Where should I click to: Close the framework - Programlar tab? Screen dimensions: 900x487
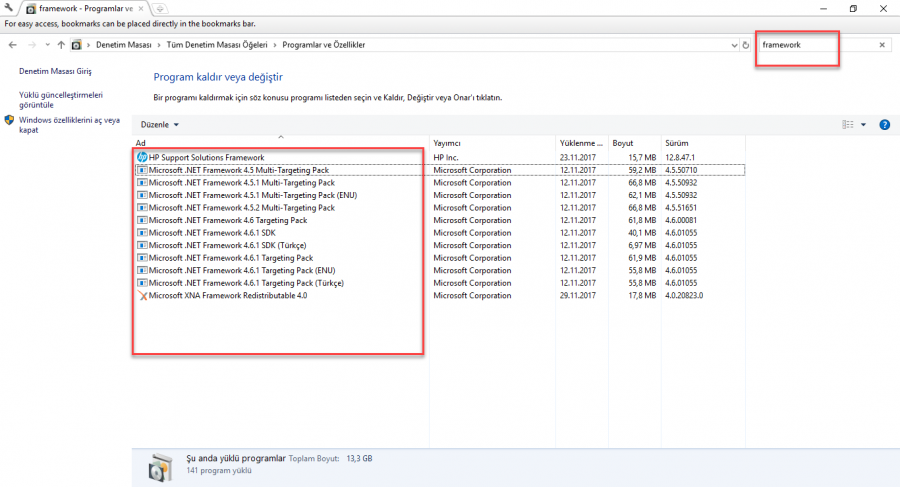click(x=141, y=9)
